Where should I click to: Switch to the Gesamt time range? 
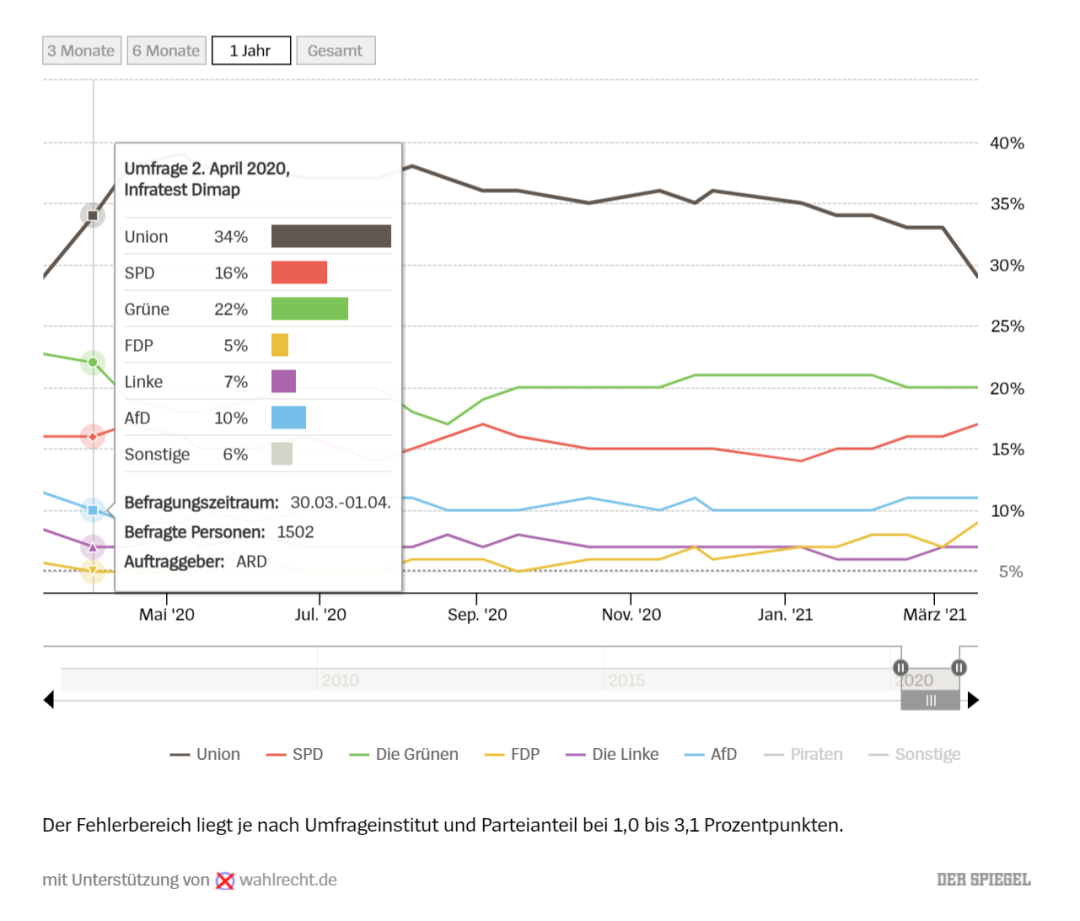click(x=336, y=50)
